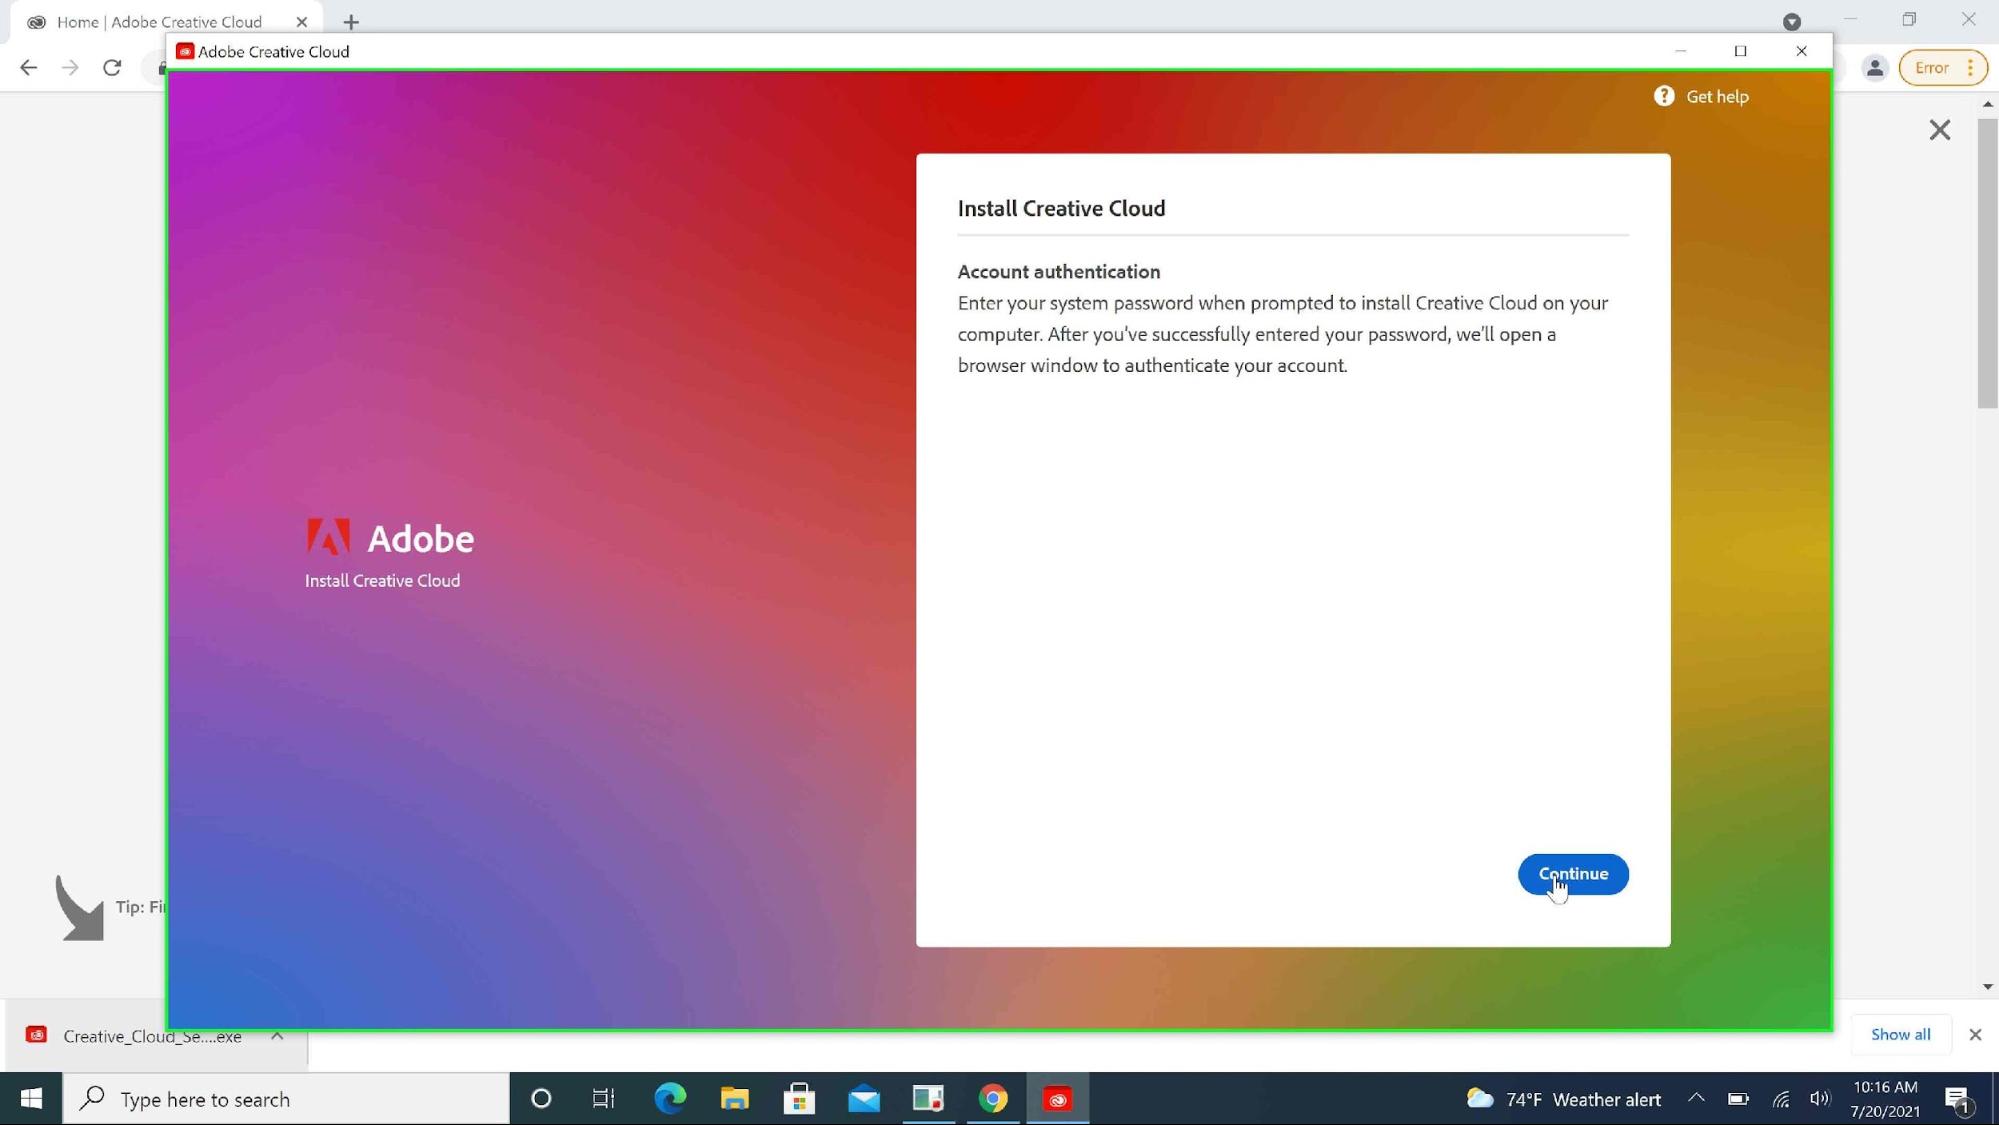Open Creative Cloud app in taskbar
Viewport: 1999px width, 1125px height.
[1057, 1099]
